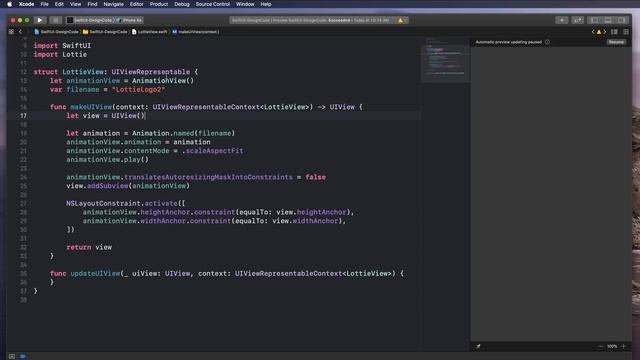Click the .scaleAspectFit value
The image size is (640, 360).
point(212,151)
